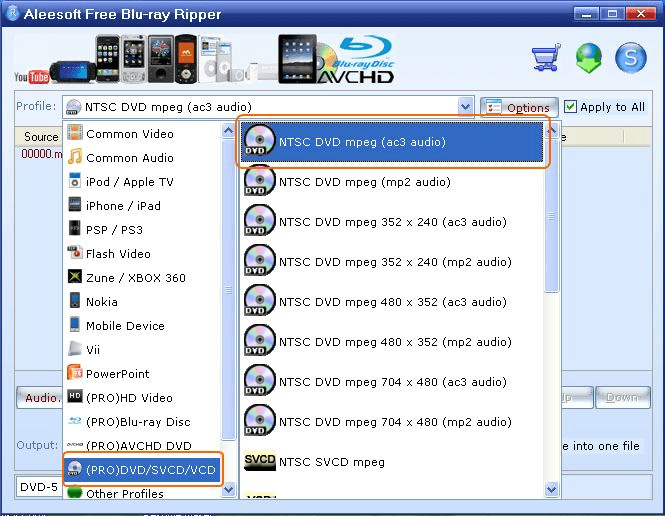Image resolution: width=665 pixels, height=516 pixels.
Task: Click the app logo in title bar
Action: 13,13
